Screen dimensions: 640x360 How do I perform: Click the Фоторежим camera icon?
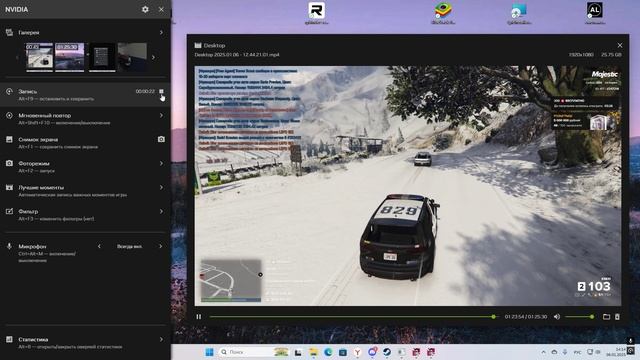click(x=9, y=163)
